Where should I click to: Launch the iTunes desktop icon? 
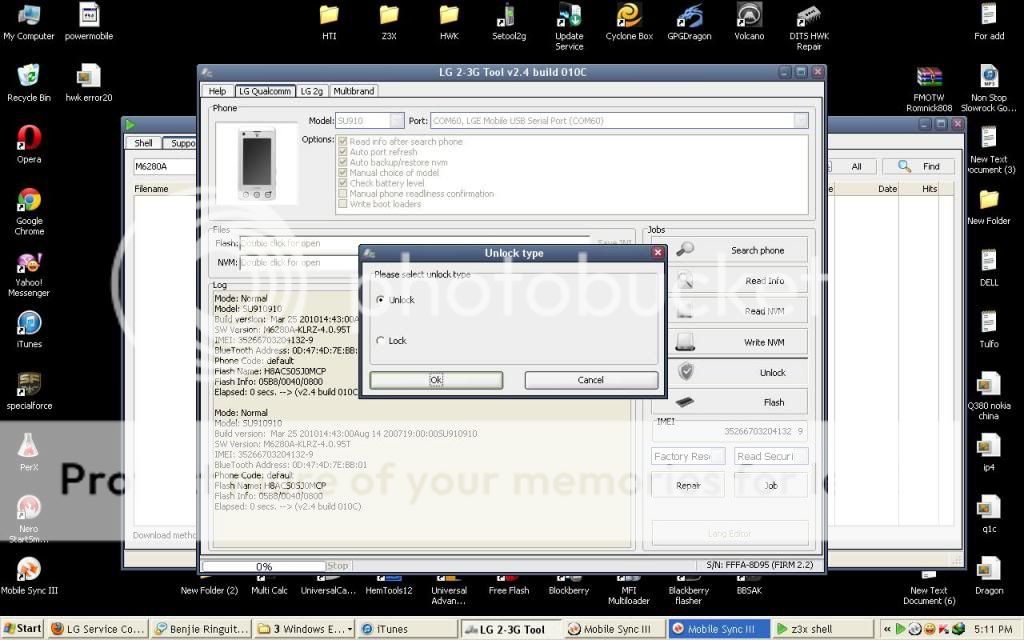29,330
